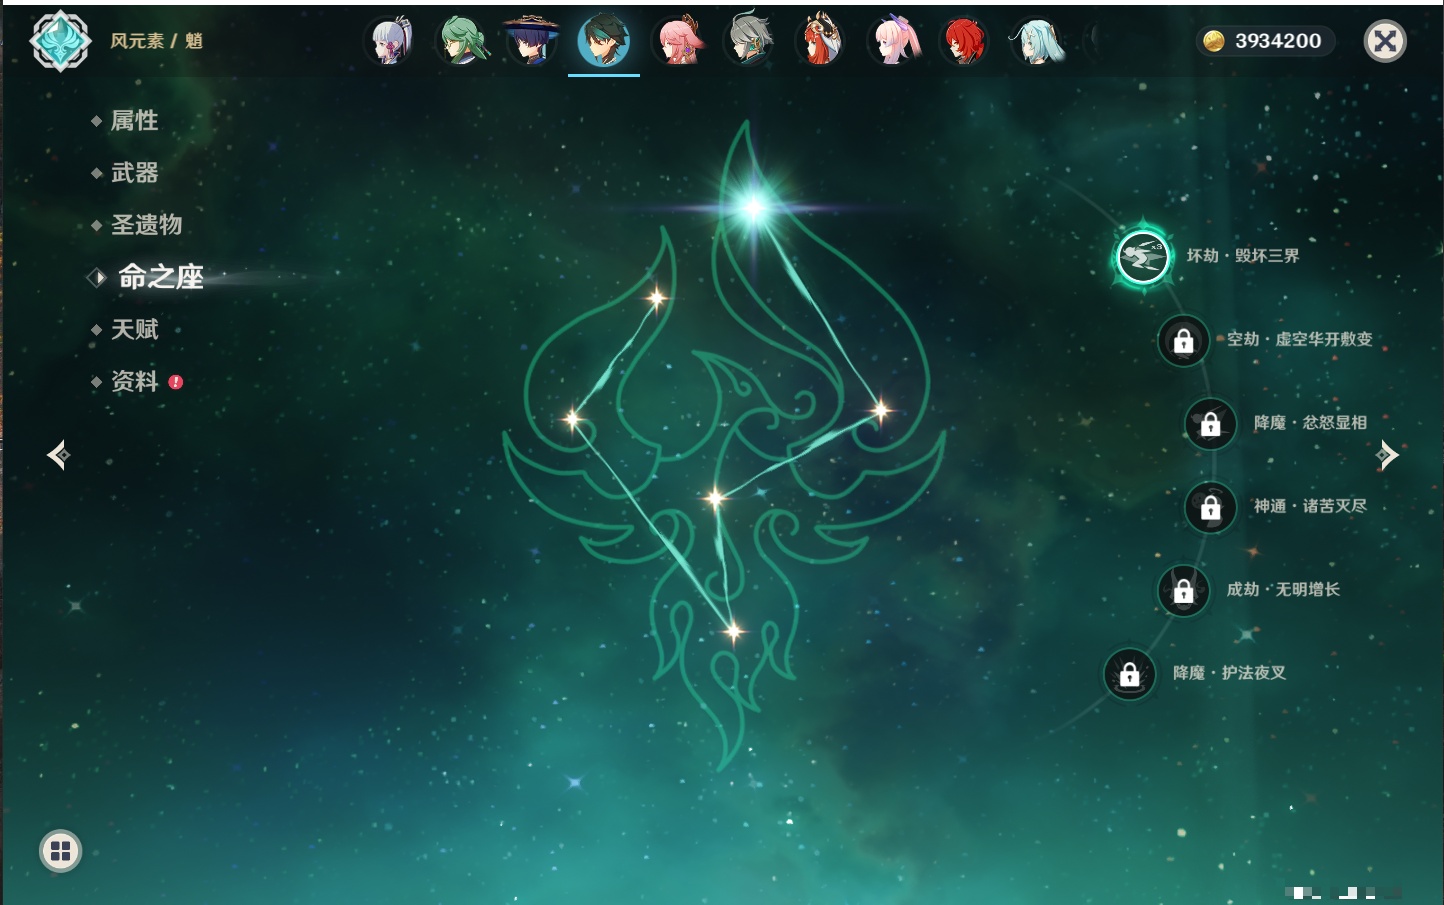1444x905 pixels.
Task: Click the title text 风元素 / 魈
Action: coord(156,41)
